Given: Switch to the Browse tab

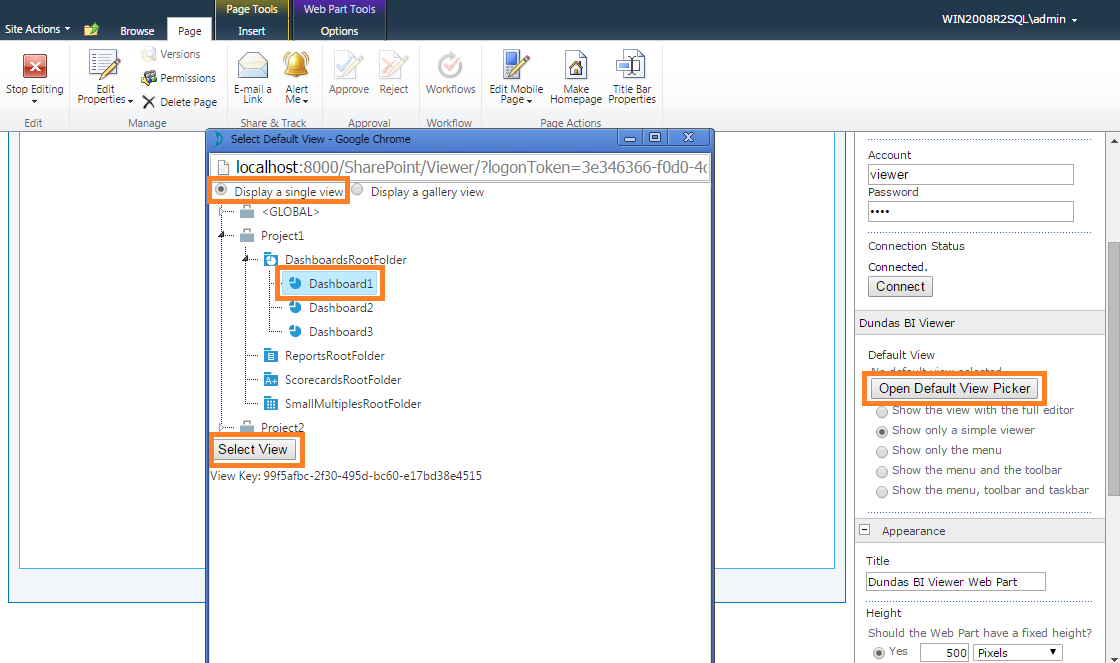Looking at the screenshot, I should coord(137,31).
